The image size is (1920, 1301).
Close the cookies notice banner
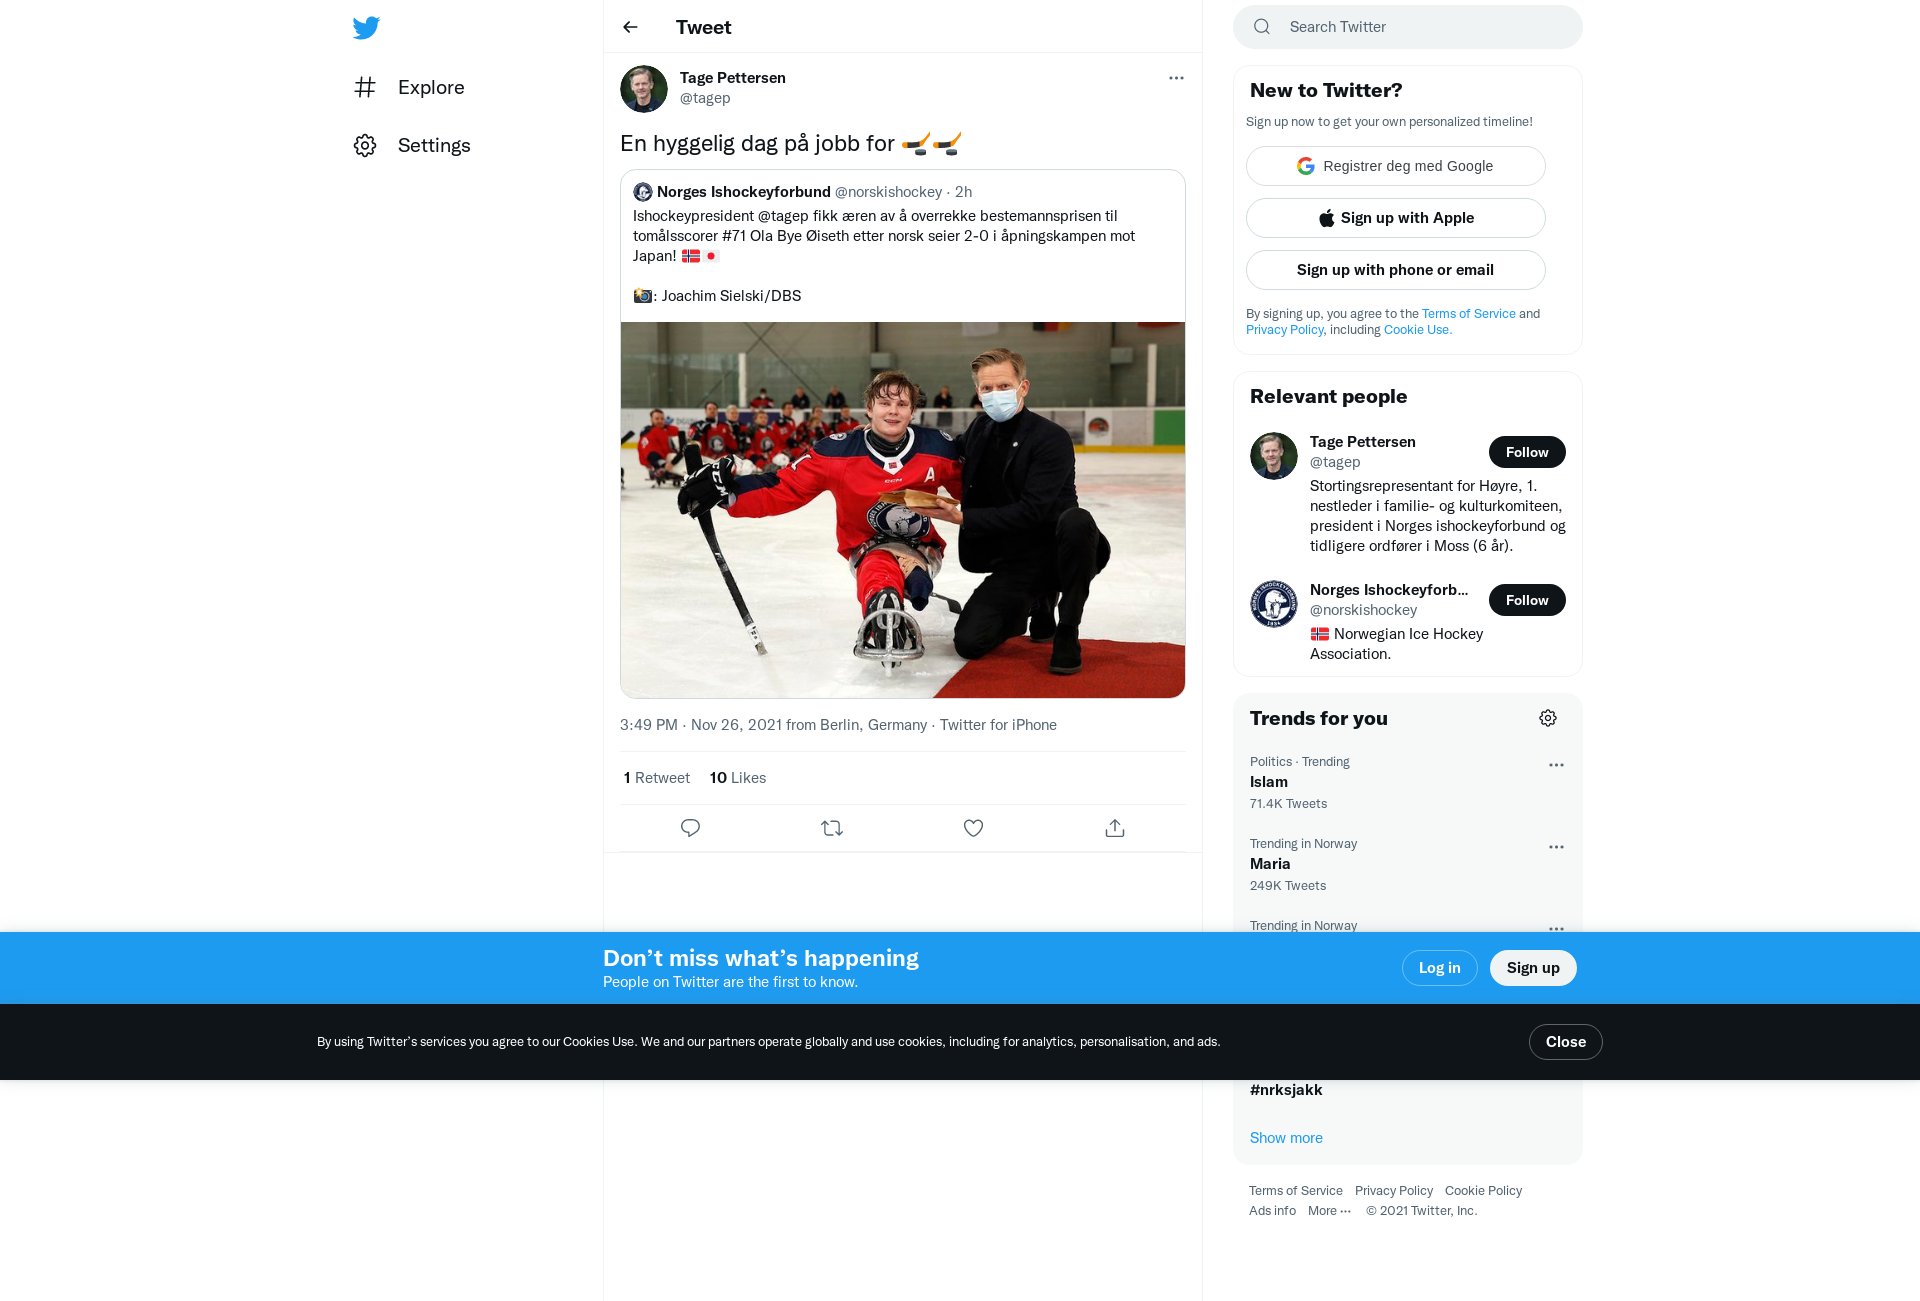tap(1566, 1042)
